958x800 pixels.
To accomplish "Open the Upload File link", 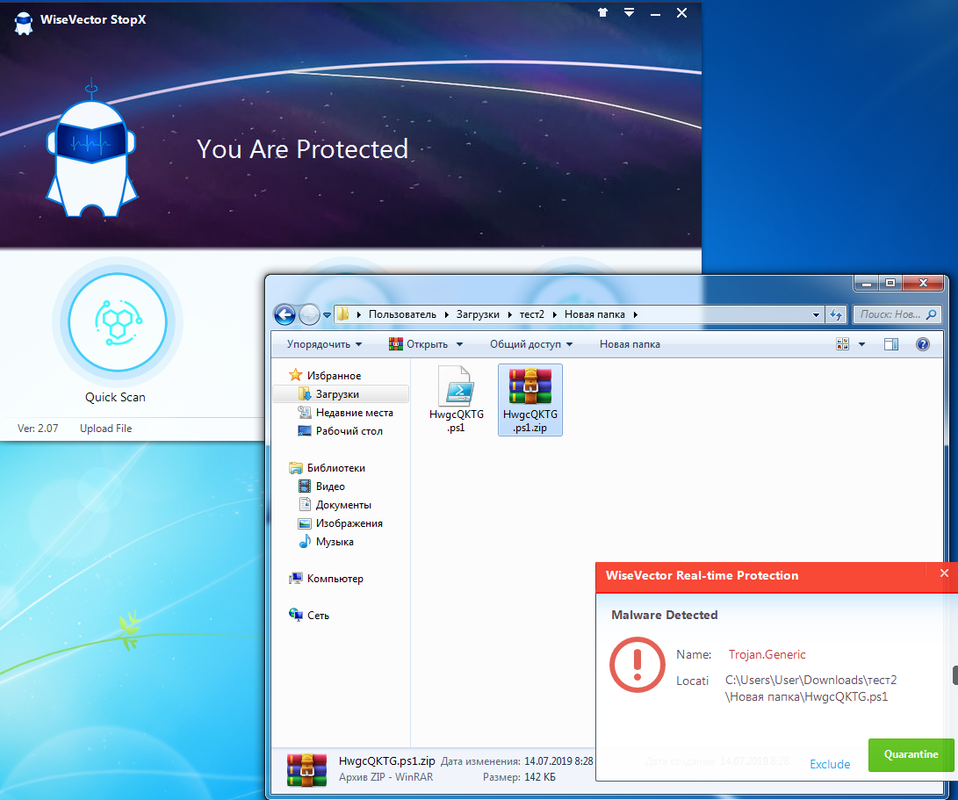I will point(106,428).
